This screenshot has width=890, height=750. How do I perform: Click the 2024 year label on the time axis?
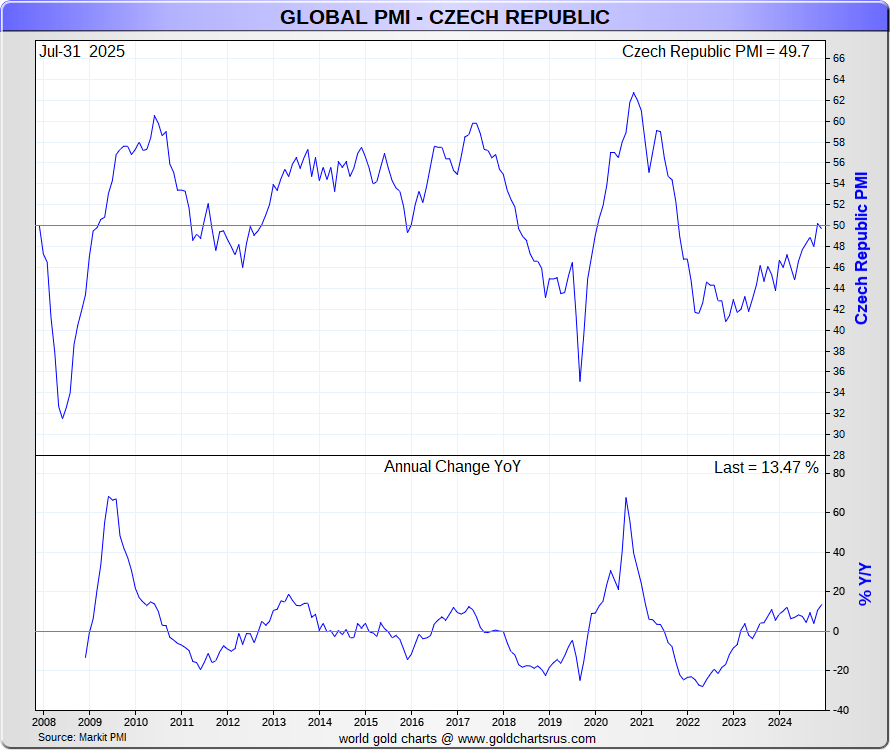pos(779,722)
